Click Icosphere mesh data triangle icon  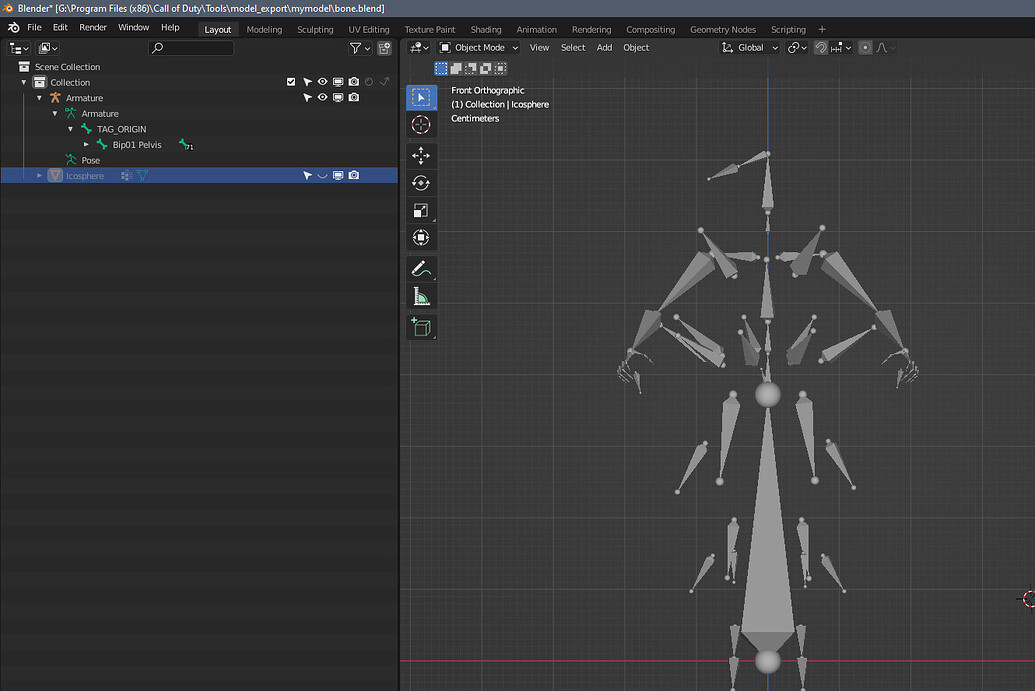pos(143,176)
